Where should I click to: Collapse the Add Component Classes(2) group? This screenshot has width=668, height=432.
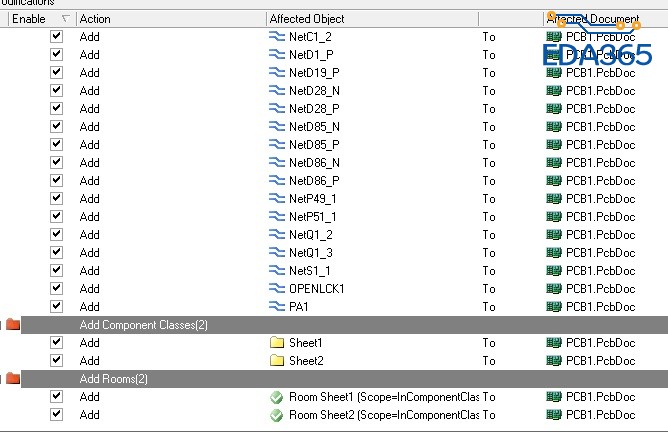(x=12, y=324)
